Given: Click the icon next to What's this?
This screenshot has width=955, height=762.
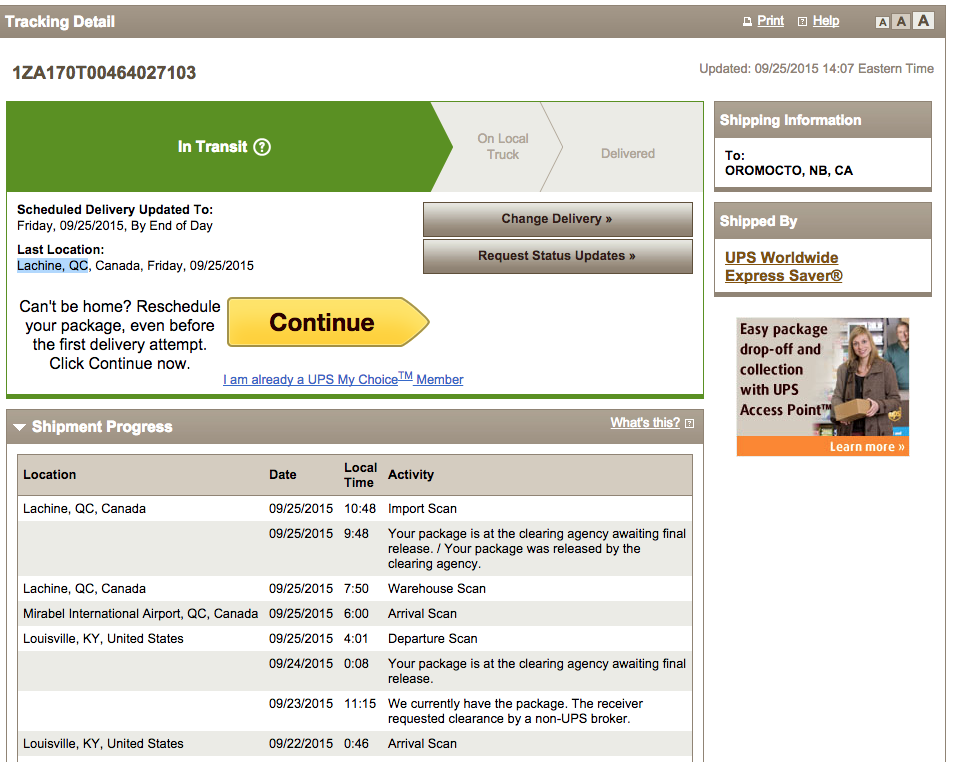Looking at the screenshot, I should point(689,423).
